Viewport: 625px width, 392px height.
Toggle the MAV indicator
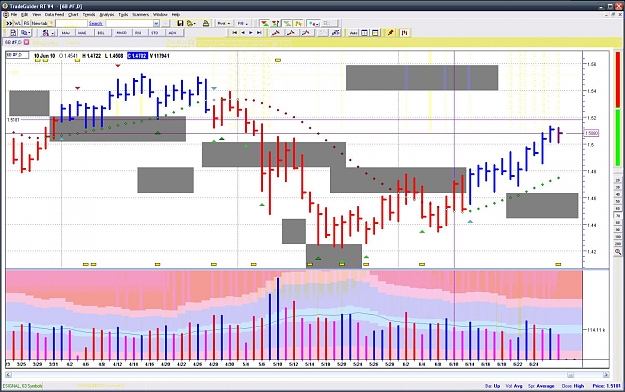tap(66, 33)
